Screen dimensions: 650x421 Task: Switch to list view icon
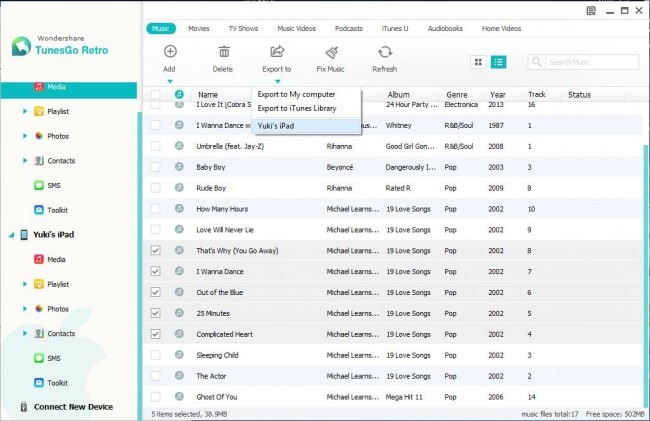click(x=498, y=62)
